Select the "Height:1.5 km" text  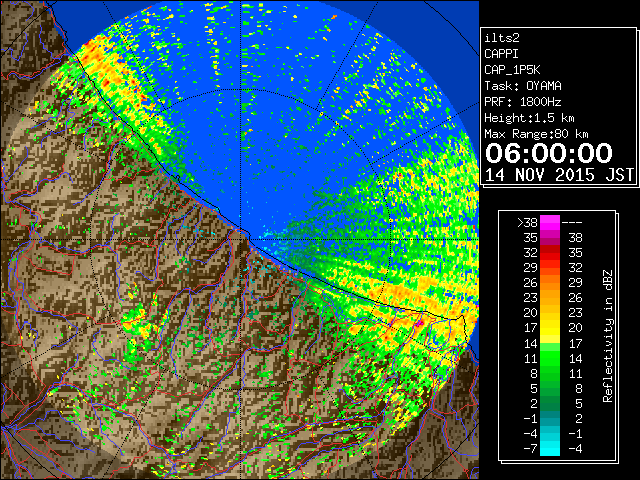pos(529,118)
